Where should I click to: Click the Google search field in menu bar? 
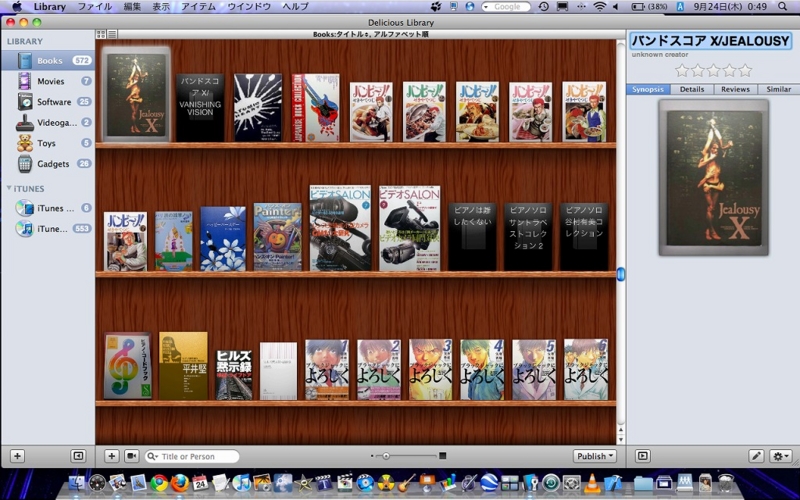coord(506,7)
